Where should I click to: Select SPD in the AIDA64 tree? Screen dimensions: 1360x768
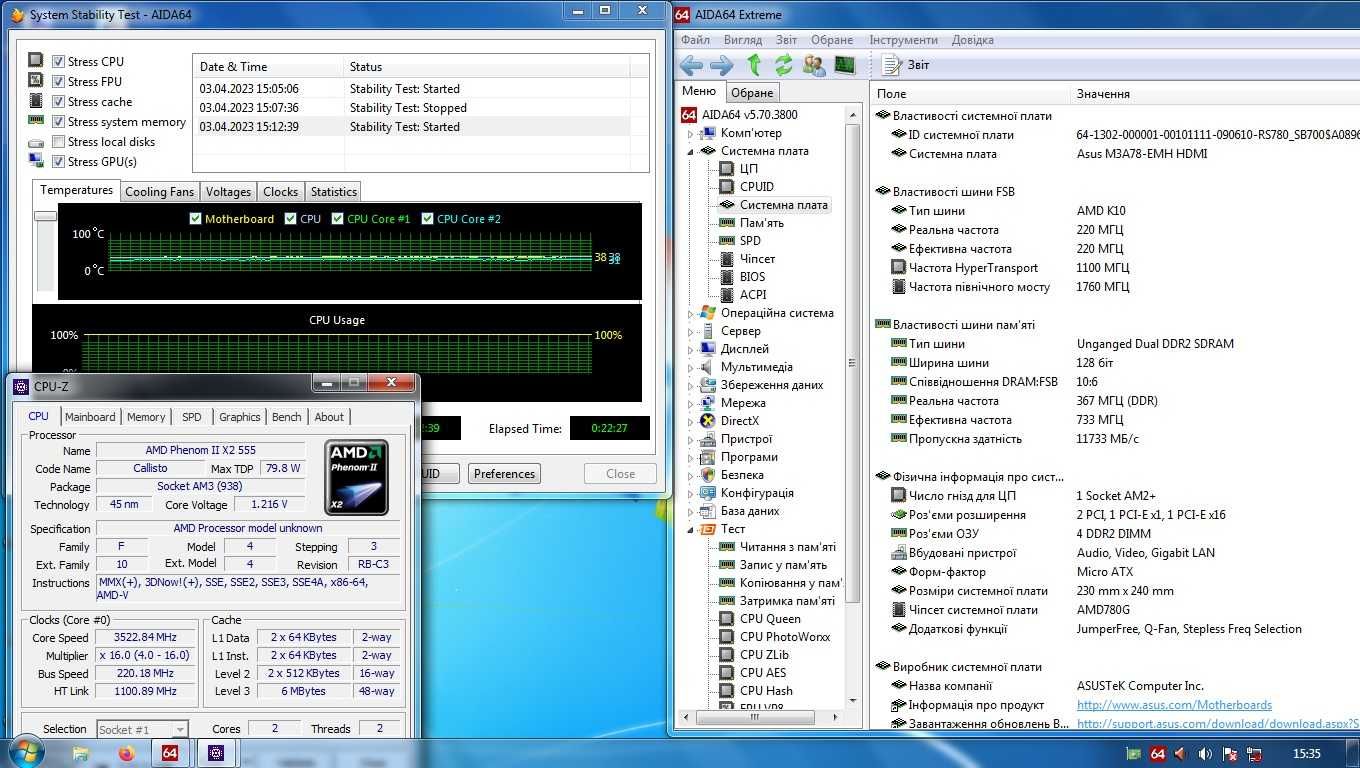(x=750, y=241)
